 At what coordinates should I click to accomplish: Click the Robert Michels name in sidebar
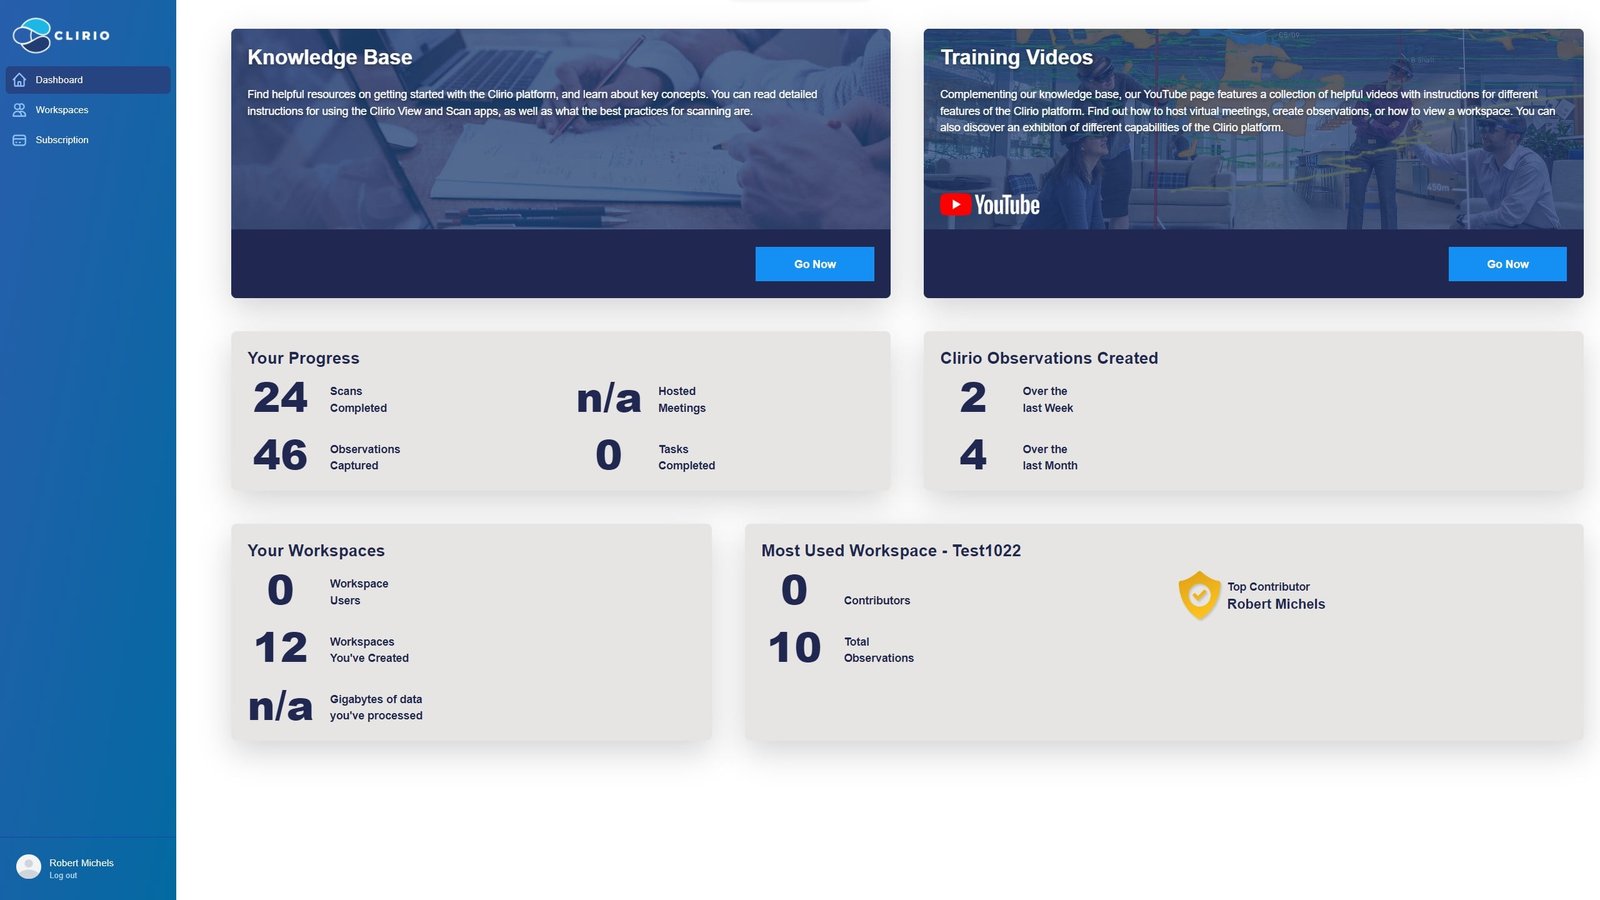[x=81, y=863]
